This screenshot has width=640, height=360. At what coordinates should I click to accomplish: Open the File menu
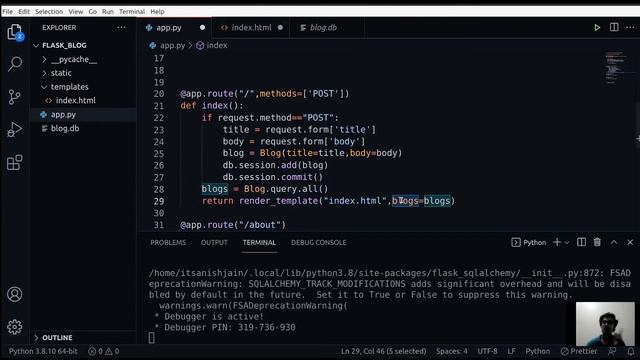7,11
